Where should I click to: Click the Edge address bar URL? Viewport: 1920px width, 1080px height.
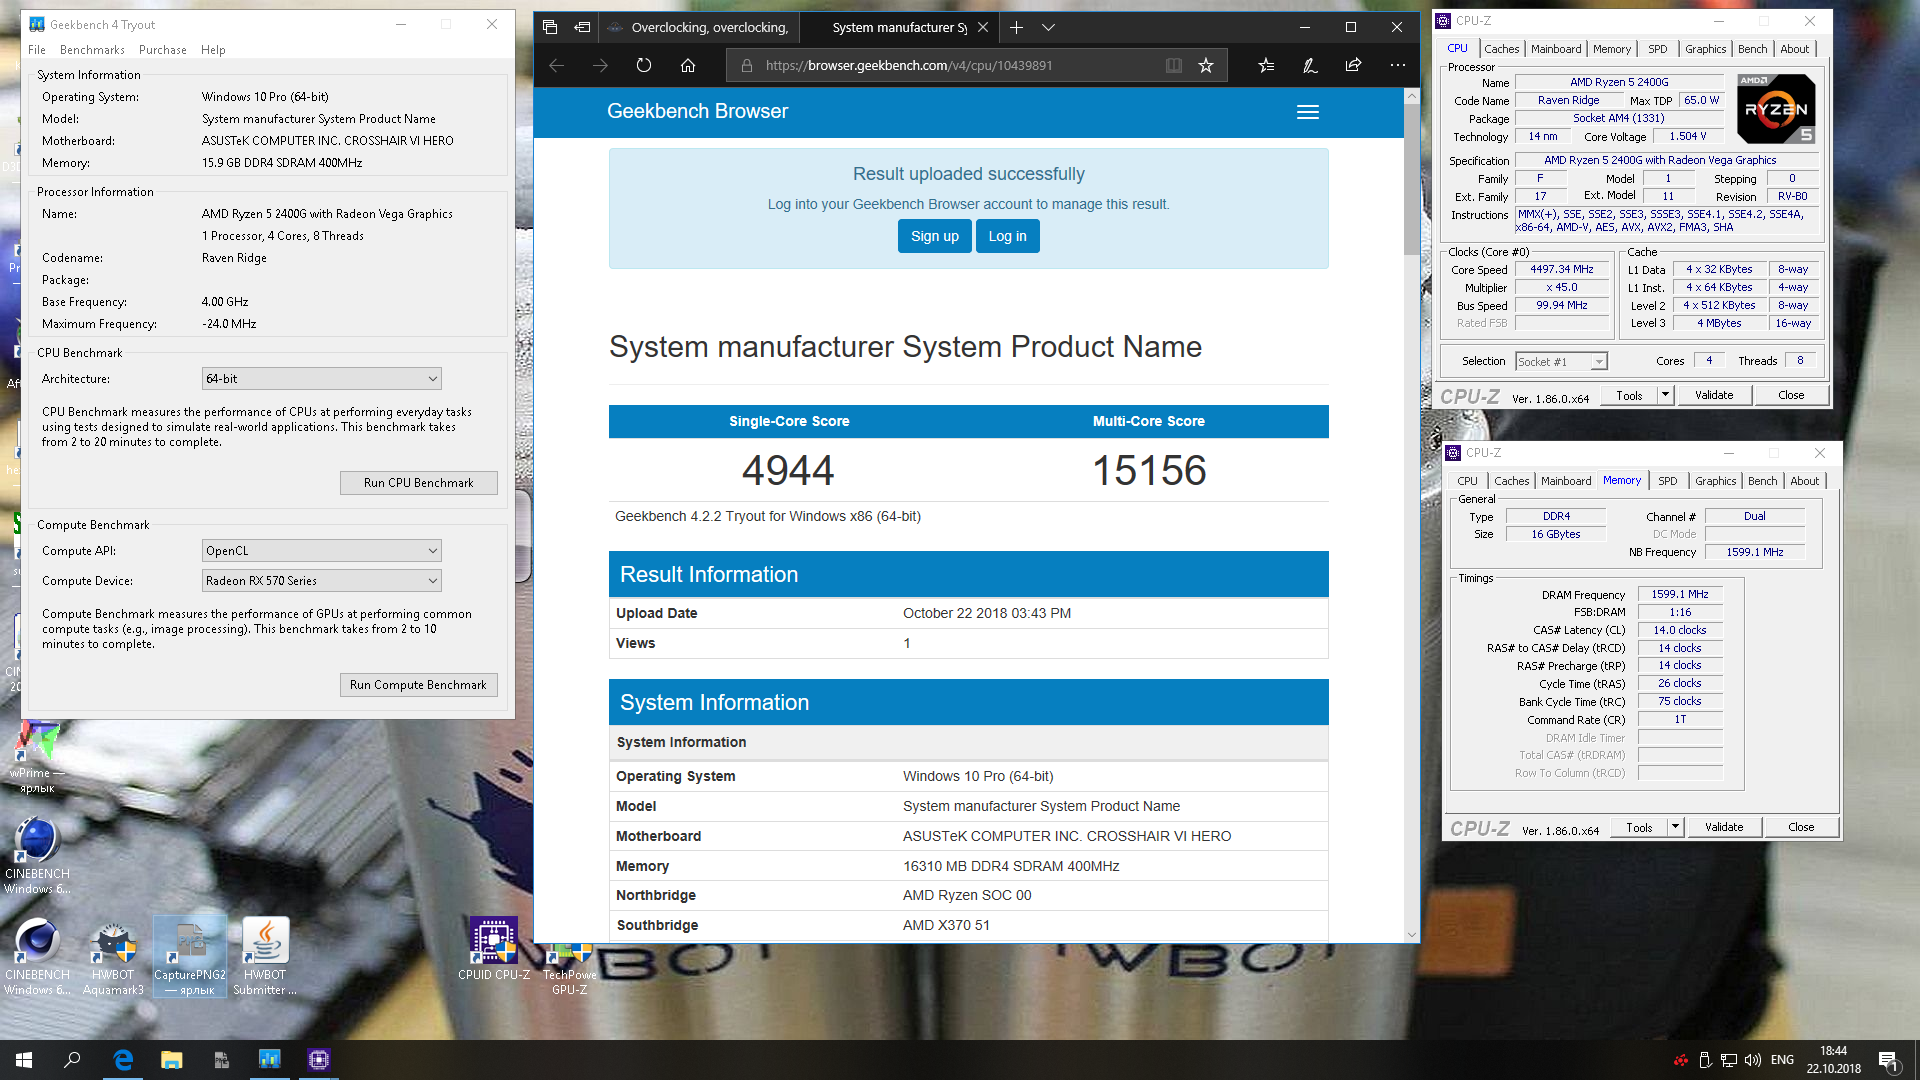908,66
